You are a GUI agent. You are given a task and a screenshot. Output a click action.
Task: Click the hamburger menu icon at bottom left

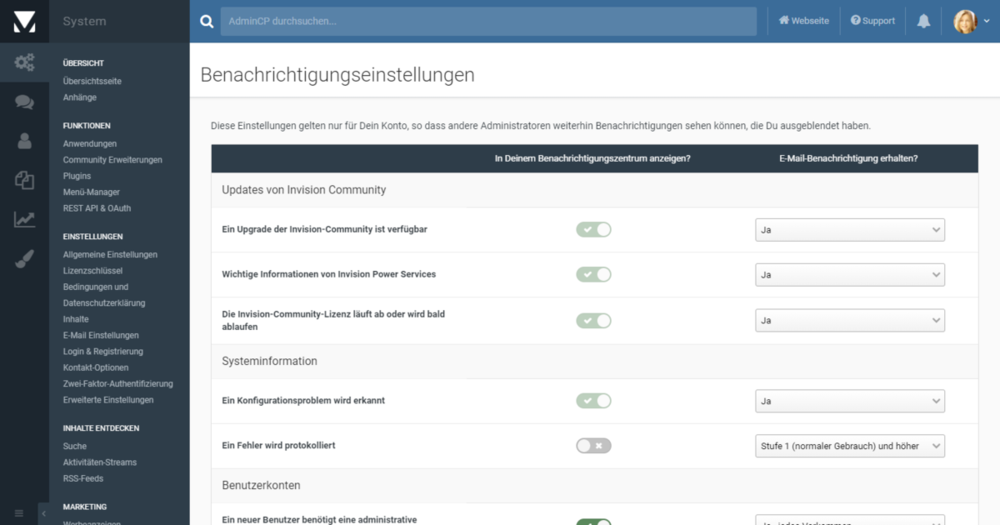[x=18, y=513]
